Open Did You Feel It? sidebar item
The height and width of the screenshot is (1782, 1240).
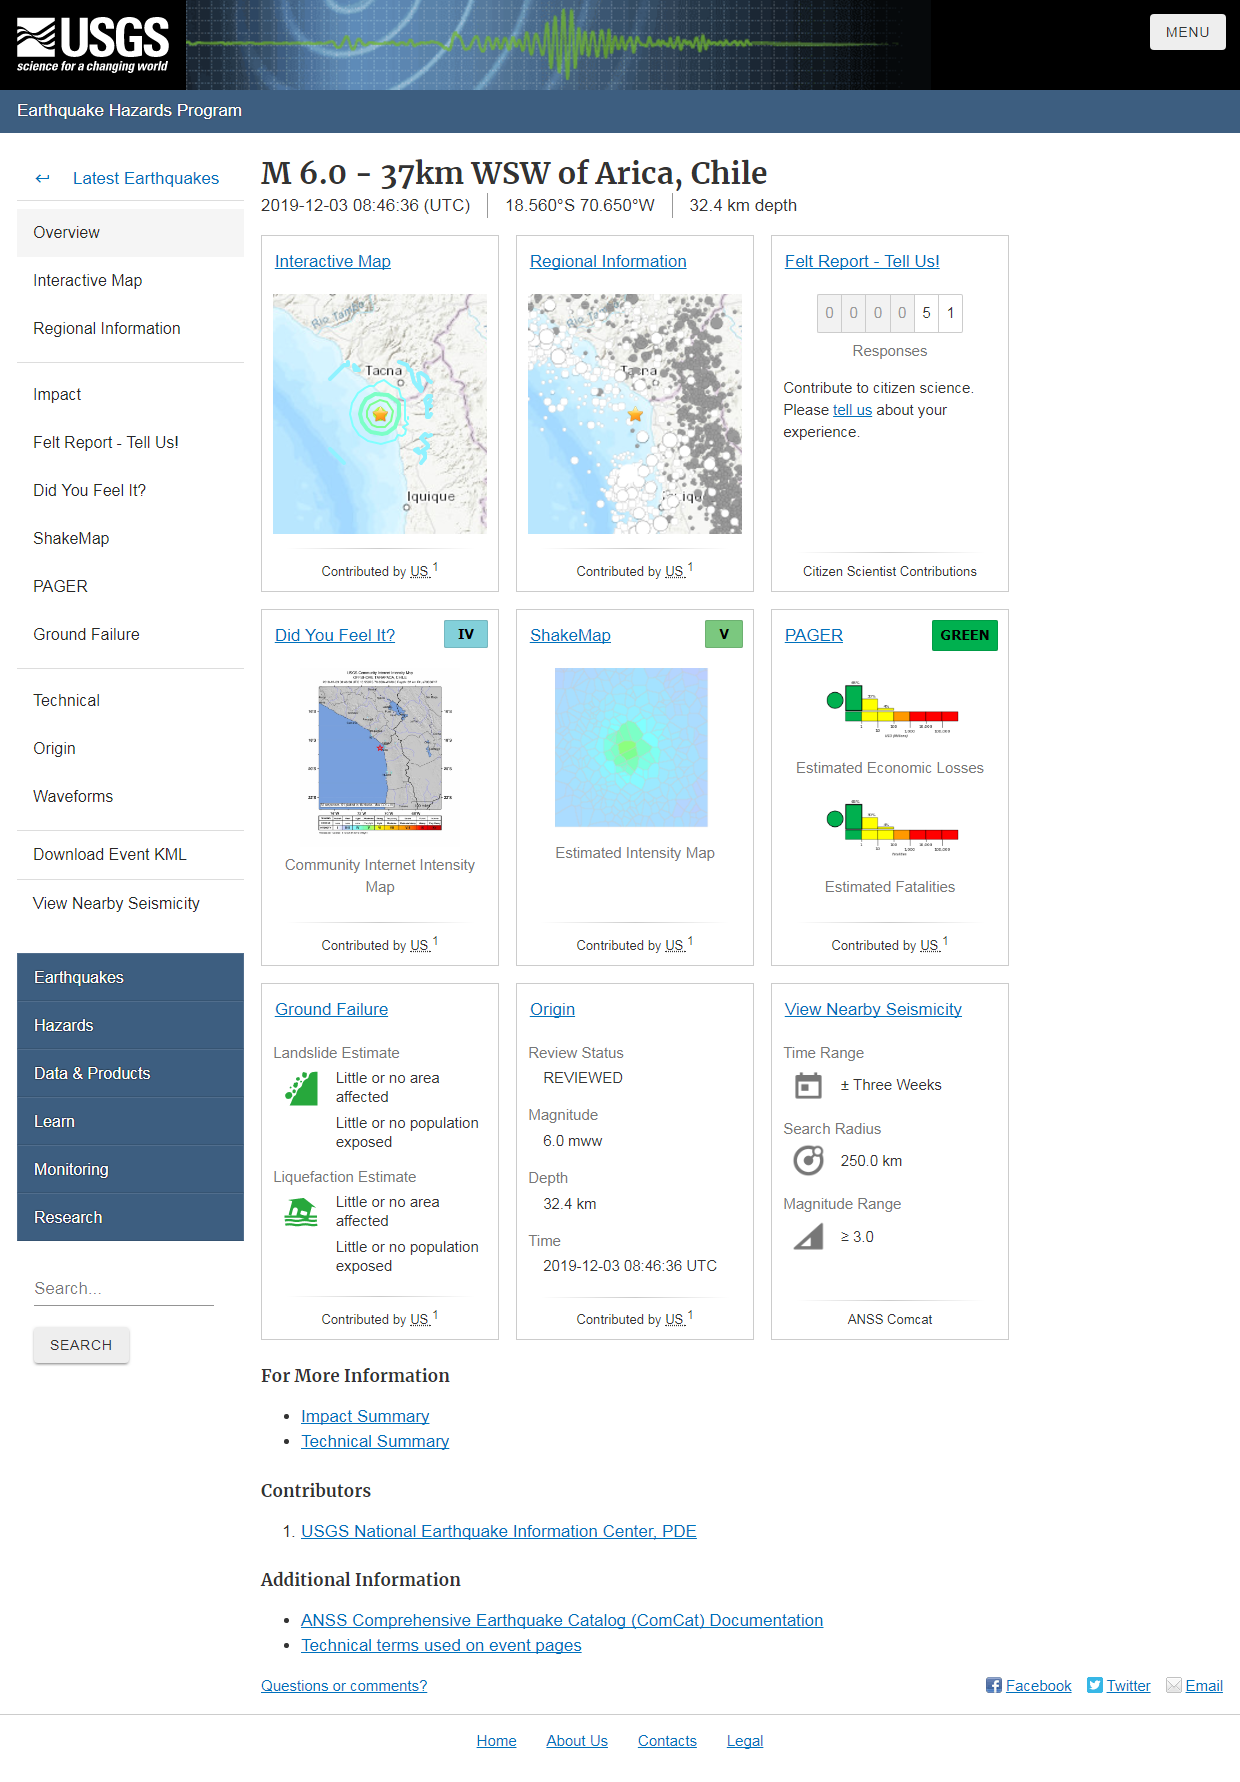(130, 490)
